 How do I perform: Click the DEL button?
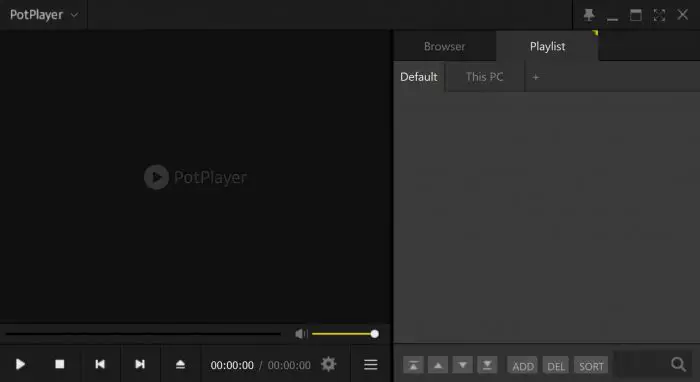click(x=556, y=366)
